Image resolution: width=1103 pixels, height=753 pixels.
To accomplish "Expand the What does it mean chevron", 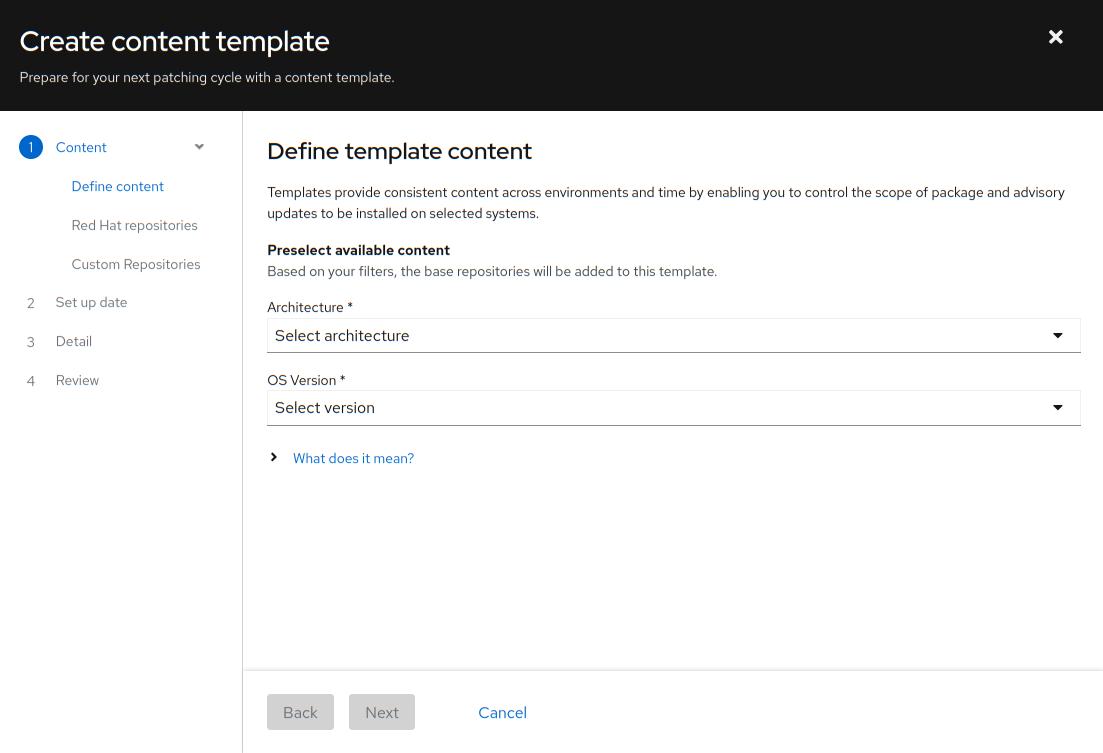I will click(x=274, y=458).
